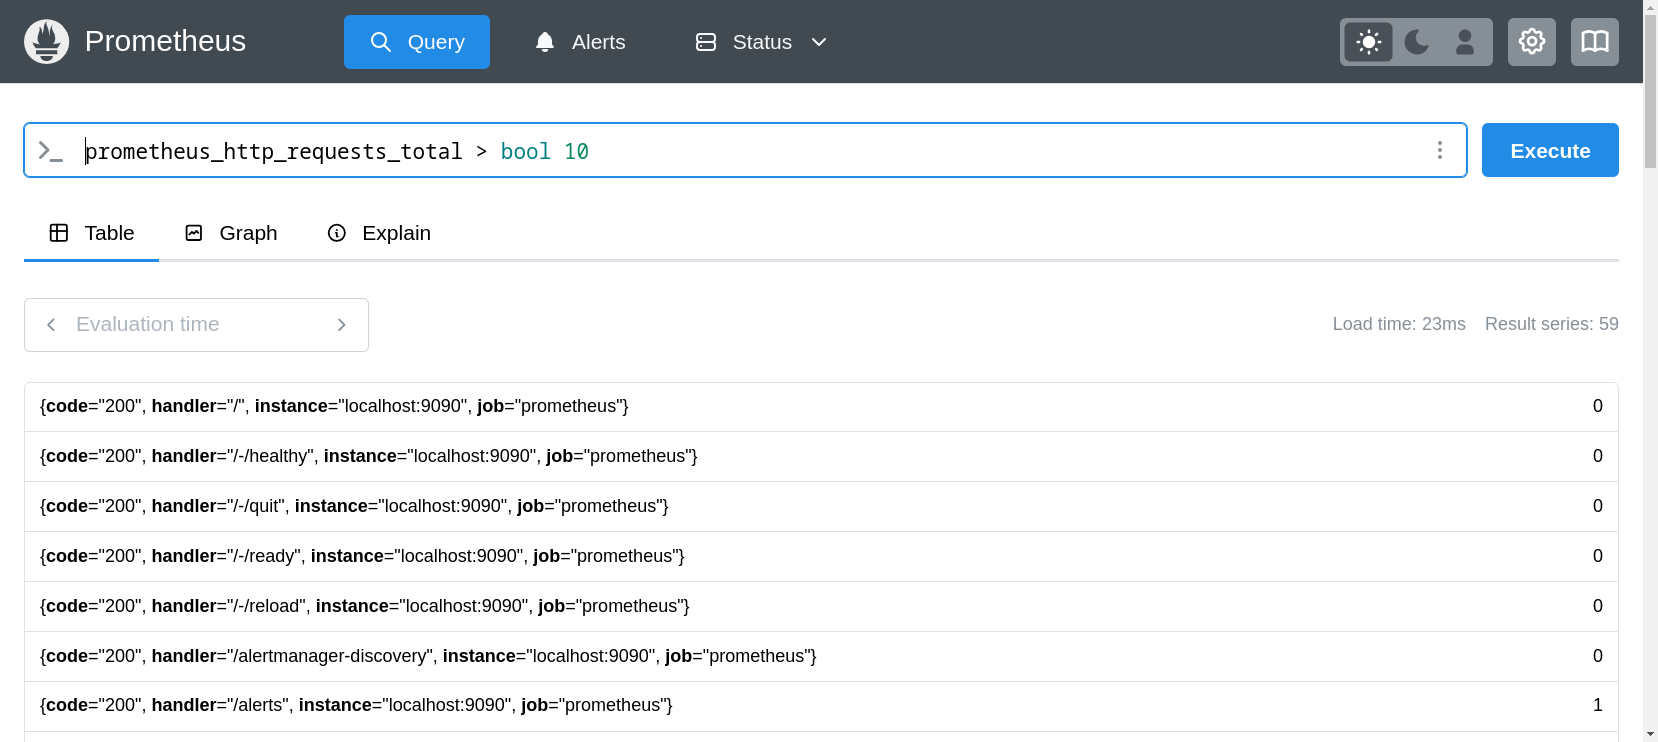Click the scrollbar down arrow
Image resolution: width=1658 pixels, height=742 pixels.
[x=1650, y=734]
